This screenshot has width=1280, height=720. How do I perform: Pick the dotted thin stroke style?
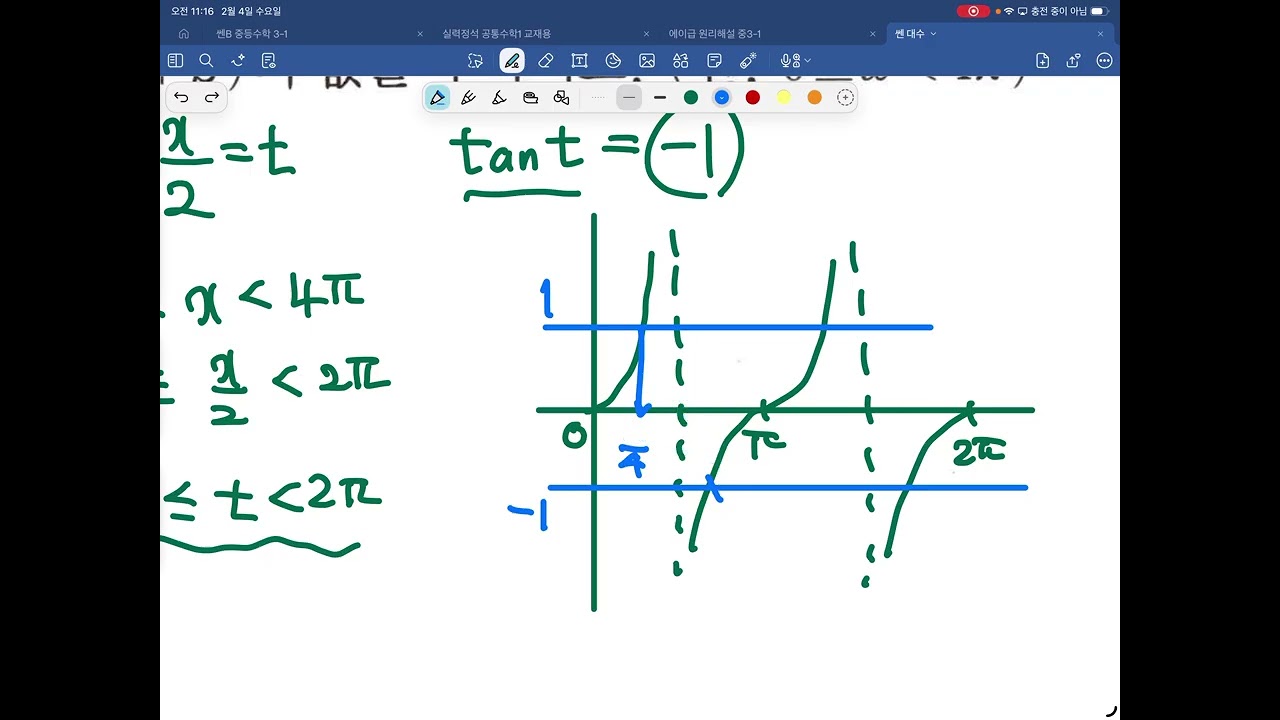(598, 97)
